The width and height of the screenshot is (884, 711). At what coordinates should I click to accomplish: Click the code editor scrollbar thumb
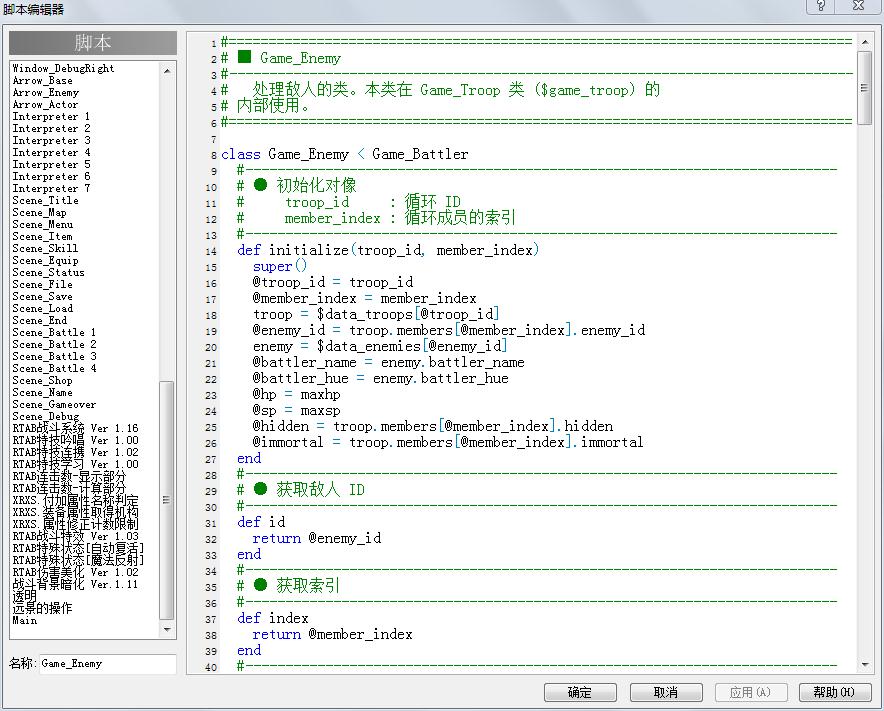click(865, 88)
